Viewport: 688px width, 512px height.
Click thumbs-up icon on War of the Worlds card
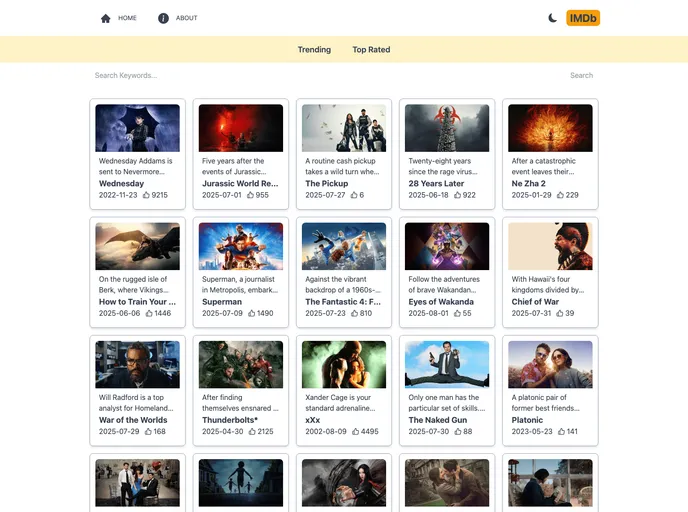coord(148,431)
